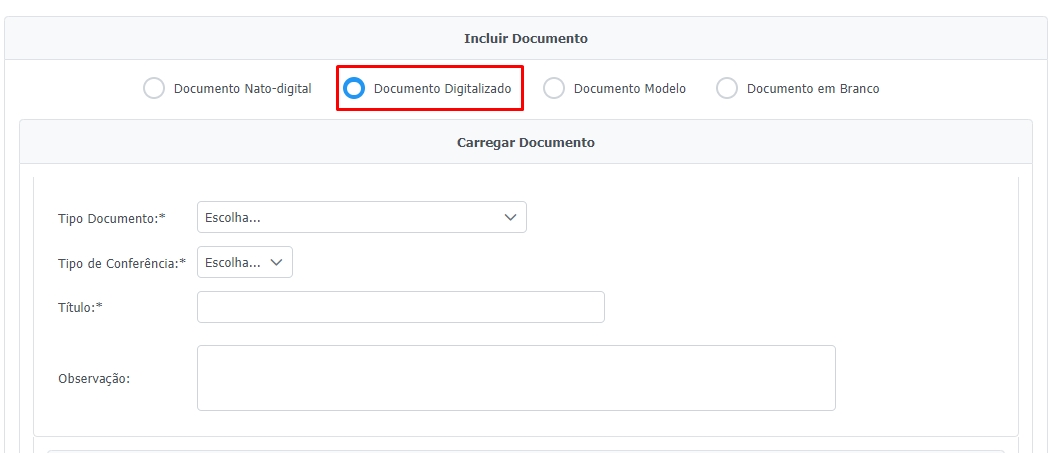The image size is (1052, 453).
Task: Click the "Observação:" field label
Action: pos(95,378)
